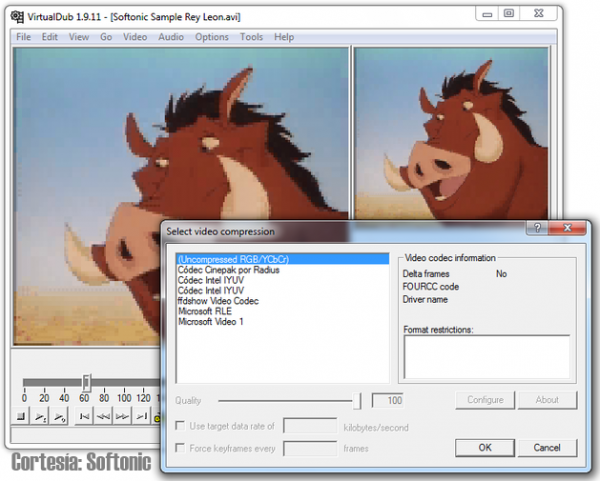Click OK in the compression dialog

point(484,447)
